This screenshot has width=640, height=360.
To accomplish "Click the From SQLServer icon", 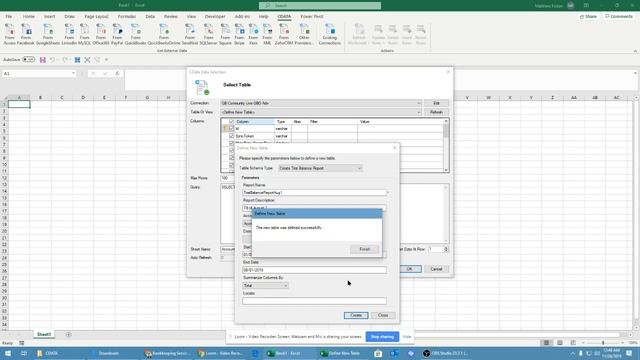I will tap(209, 34).
